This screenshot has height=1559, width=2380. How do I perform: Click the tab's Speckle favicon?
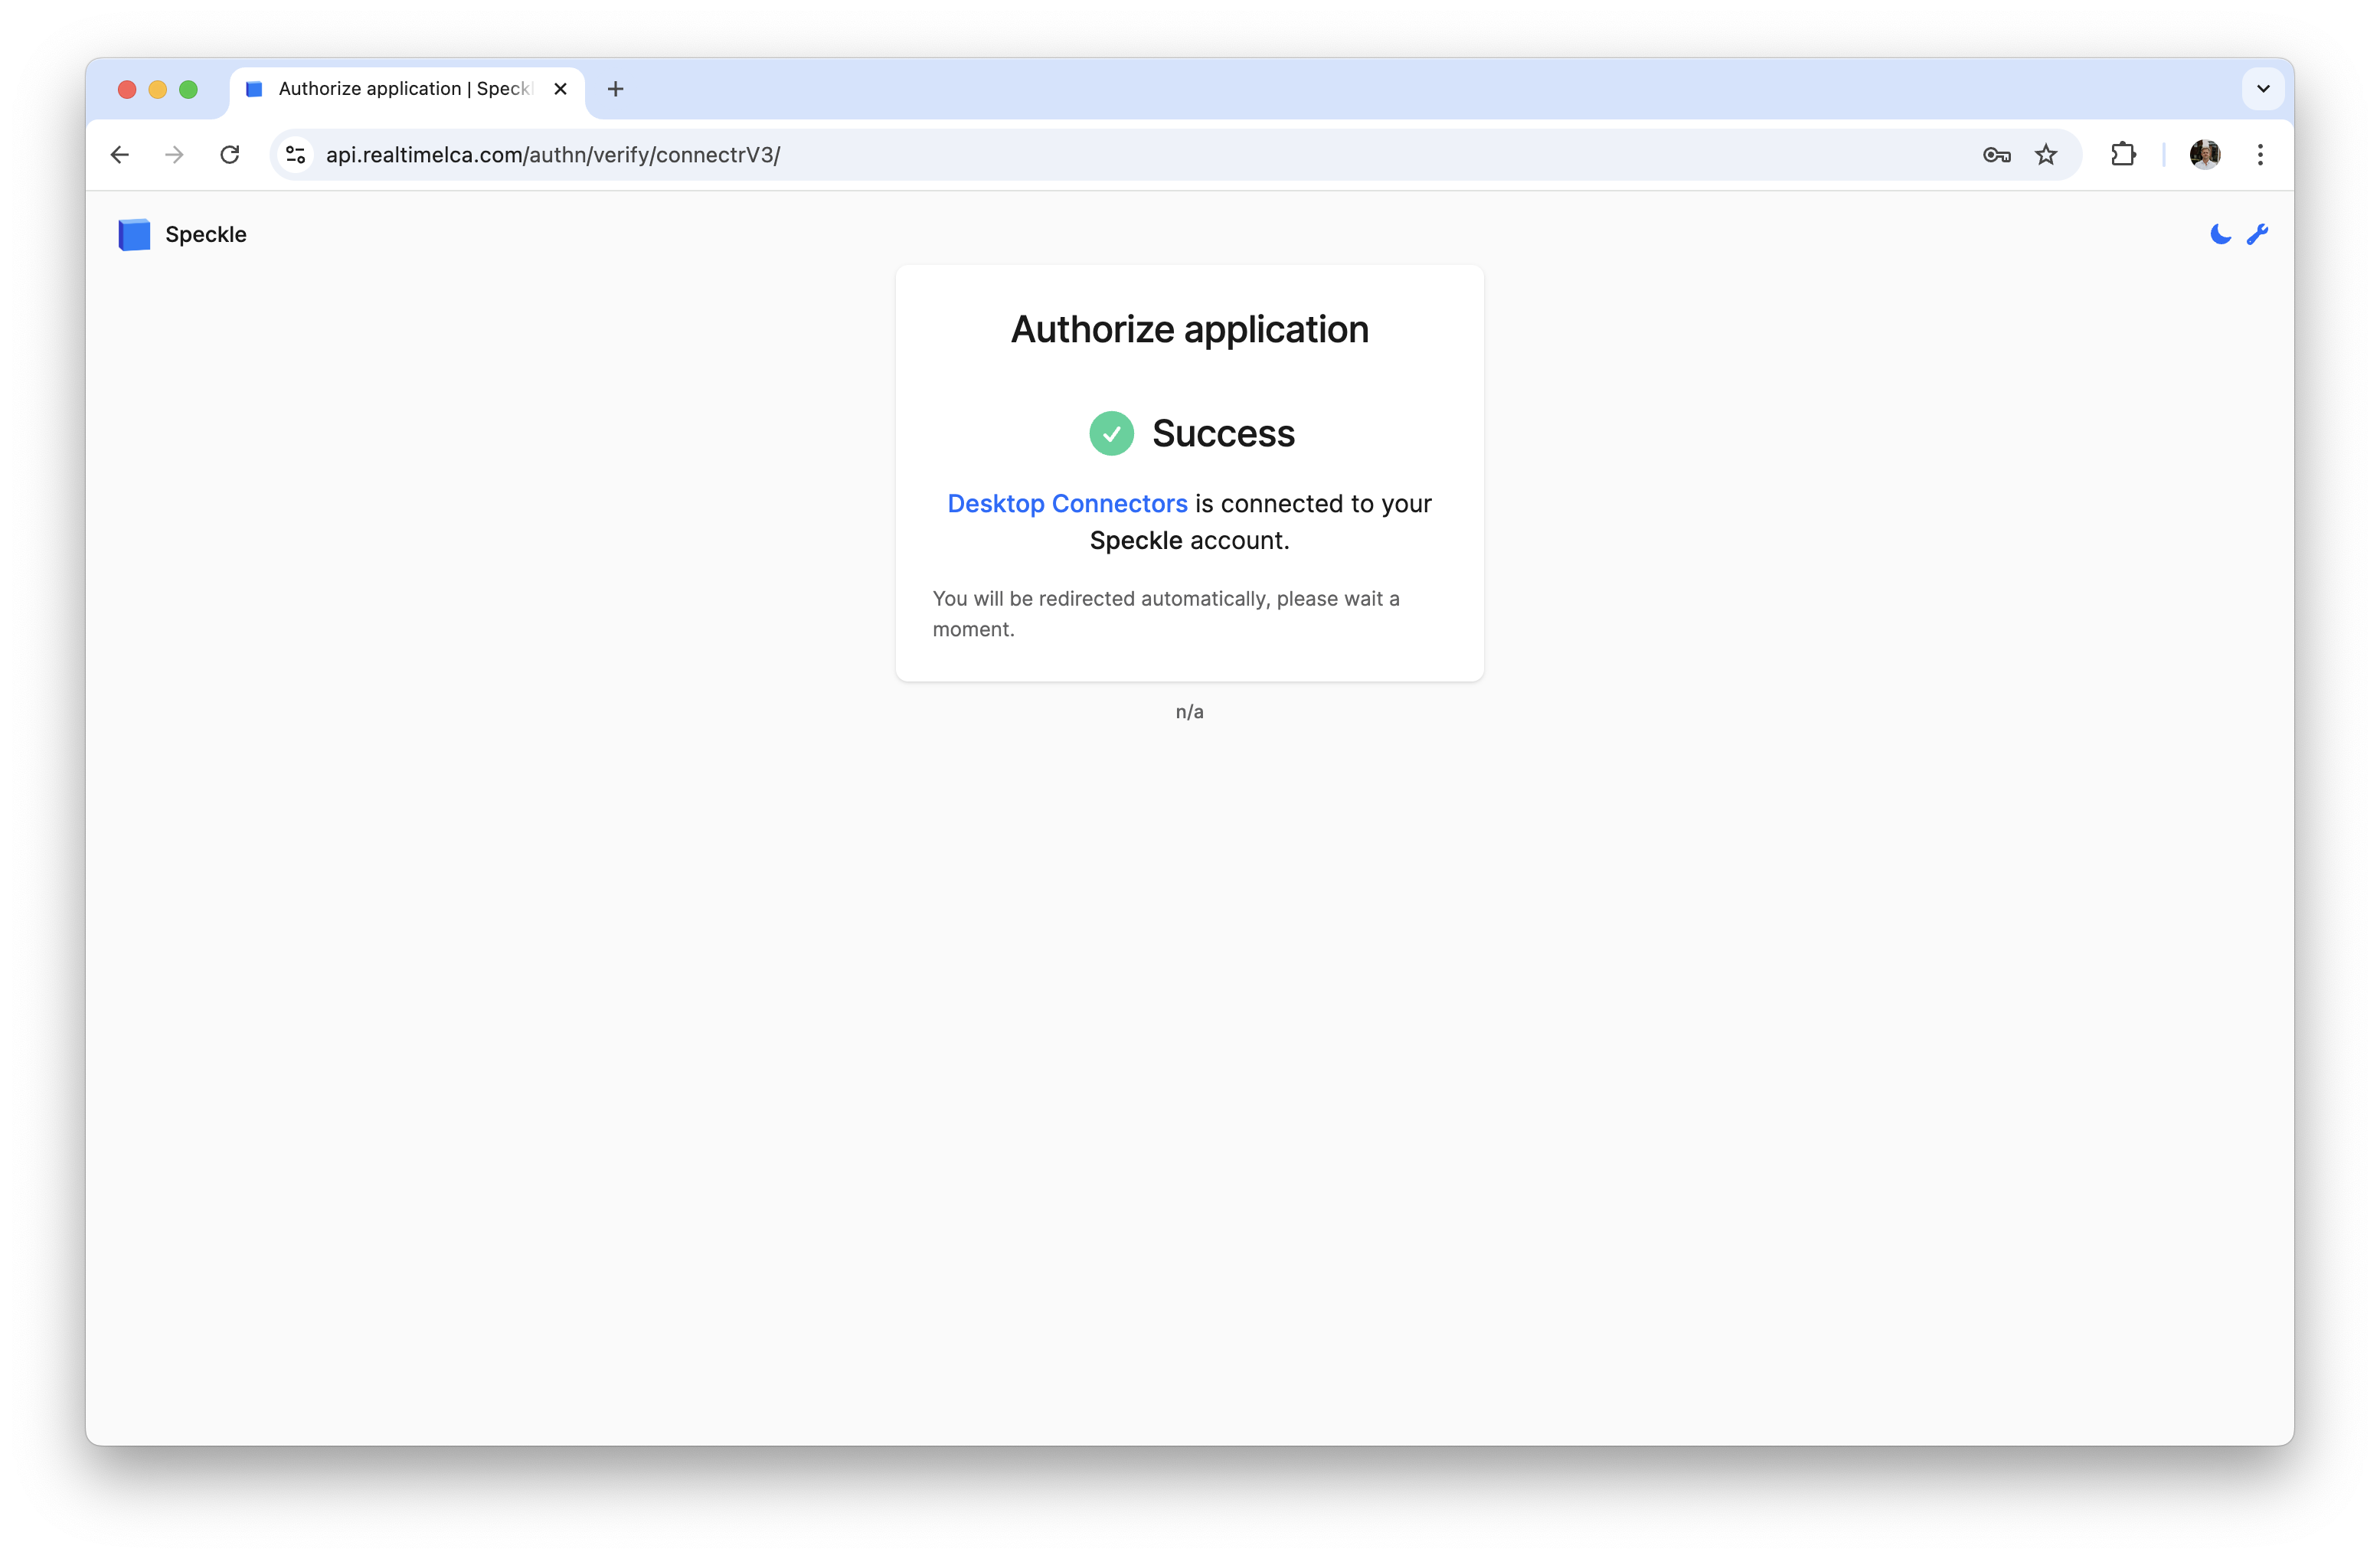click(x=254, y=89)
